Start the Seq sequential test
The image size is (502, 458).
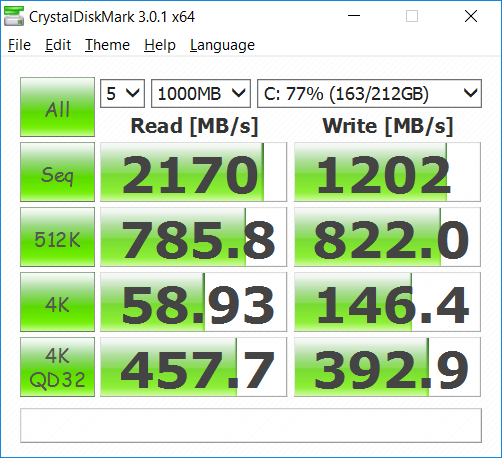[x=57, y=172]
